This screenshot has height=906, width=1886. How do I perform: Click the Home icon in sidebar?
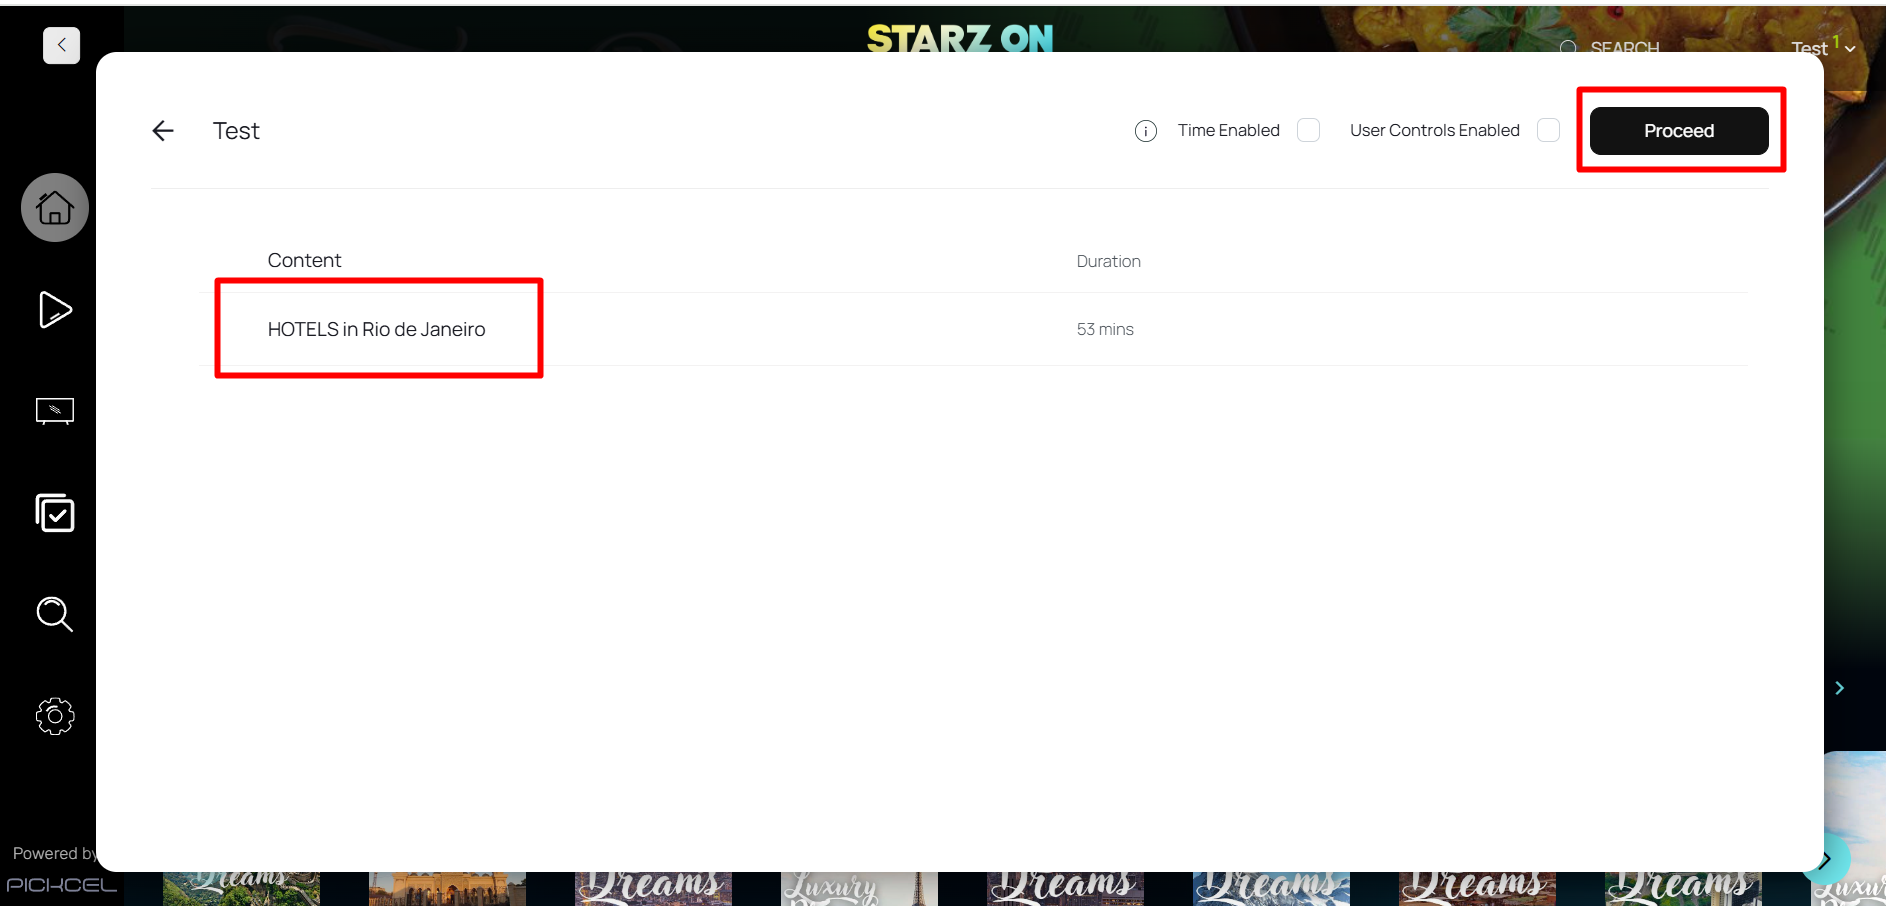tap(55, 208)
